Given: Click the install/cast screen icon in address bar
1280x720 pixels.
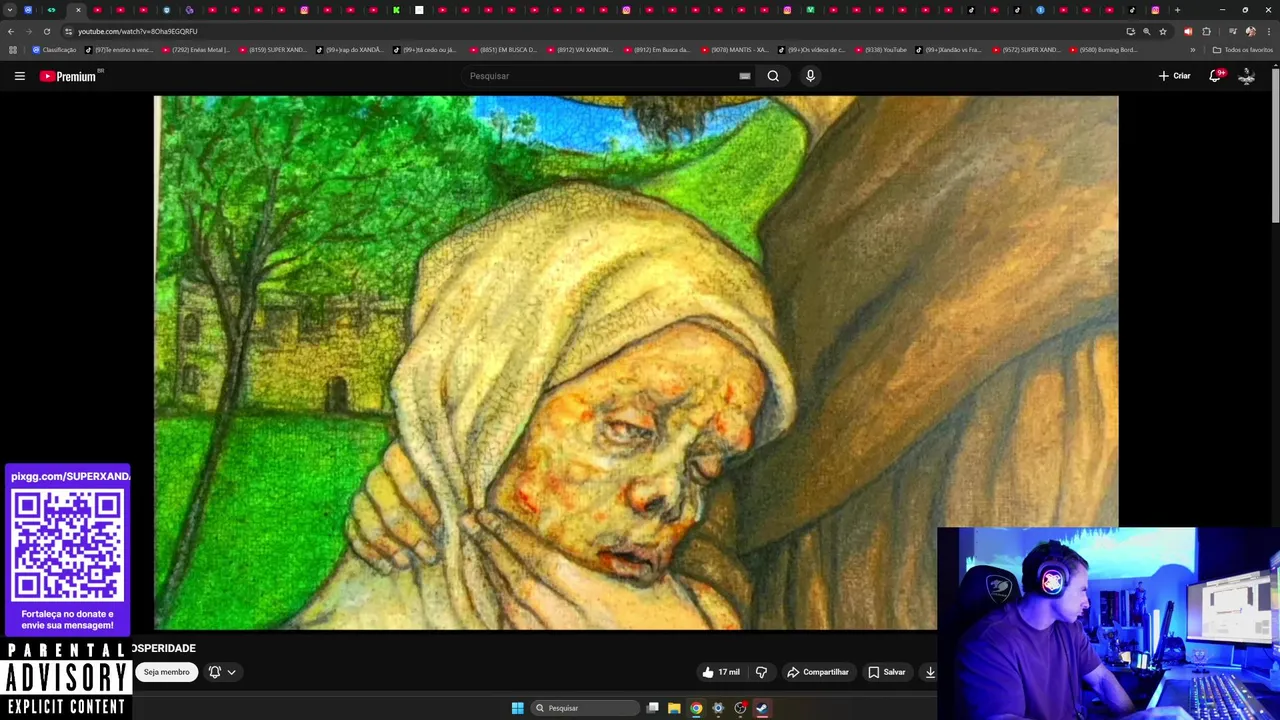Looking at the screenshot, I should (1130, 31).
